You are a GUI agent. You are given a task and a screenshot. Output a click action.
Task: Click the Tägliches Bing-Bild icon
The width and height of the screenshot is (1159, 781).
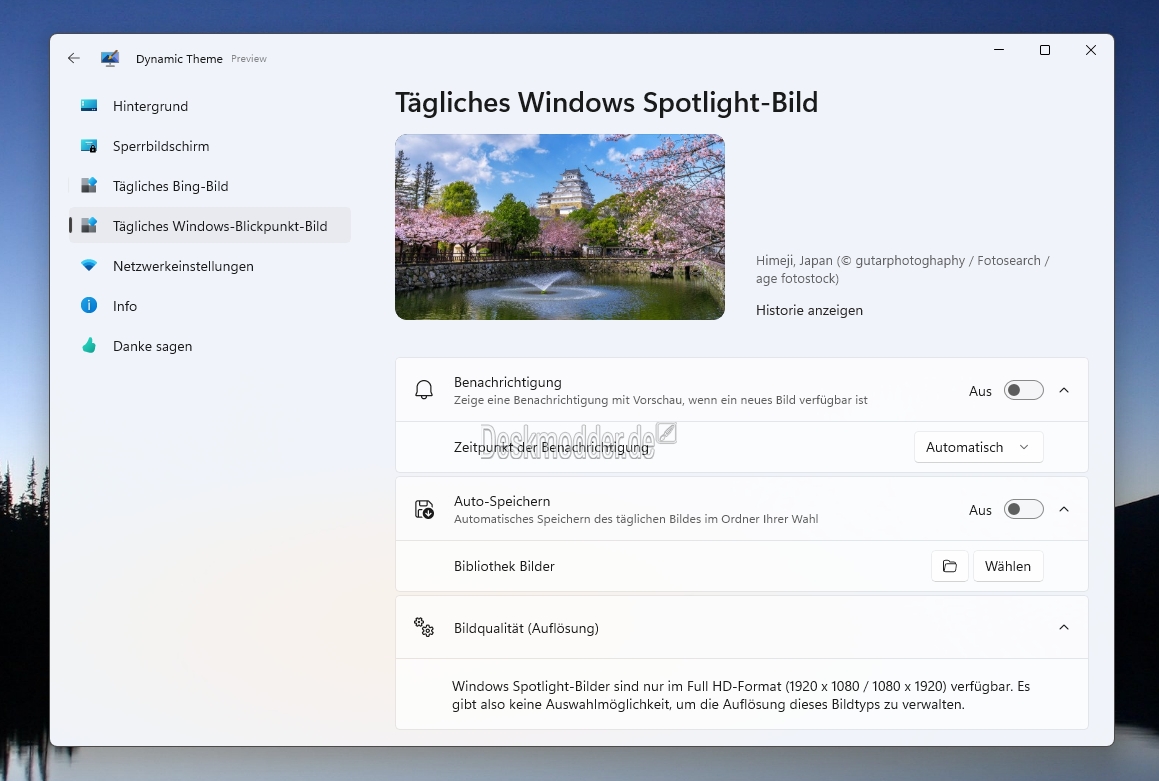pos(89,185)
